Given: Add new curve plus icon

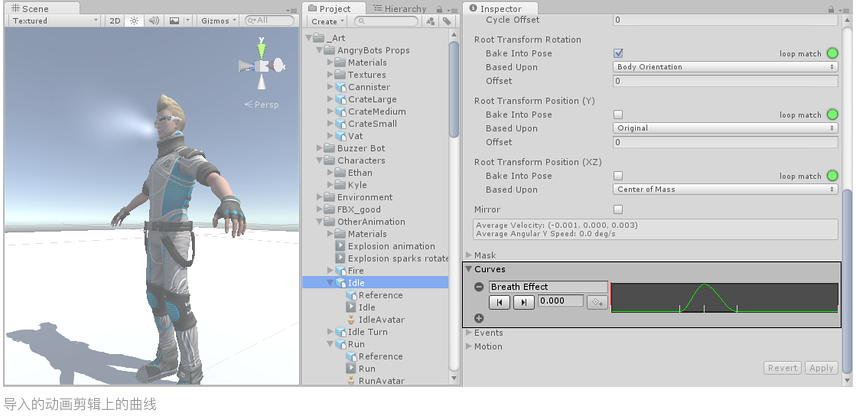Looking at the screenshot, I should coord(479,318).
